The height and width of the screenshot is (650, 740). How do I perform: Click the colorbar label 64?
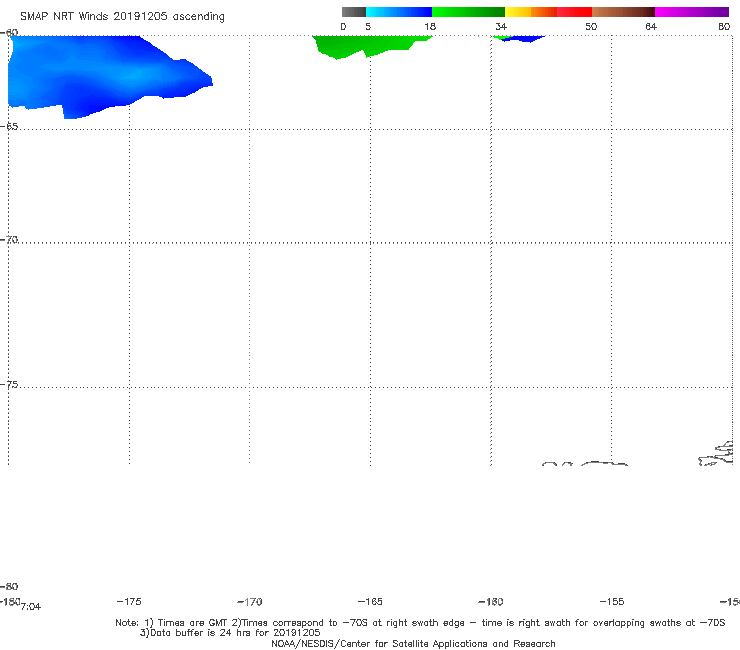[651, 26]
